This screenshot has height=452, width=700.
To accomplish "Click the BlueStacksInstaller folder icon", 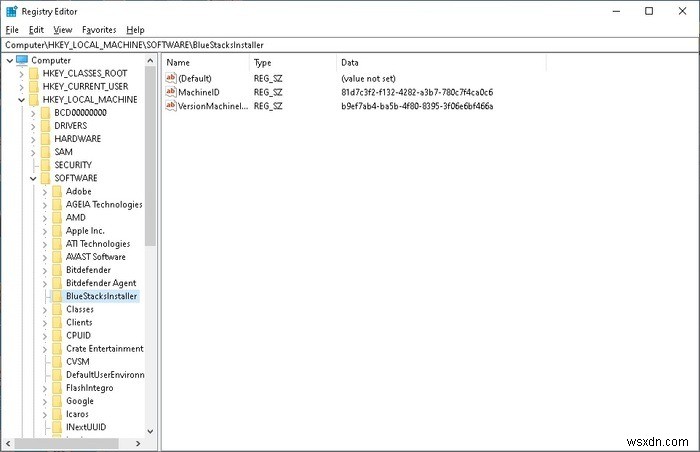I will tap(57, 296).
